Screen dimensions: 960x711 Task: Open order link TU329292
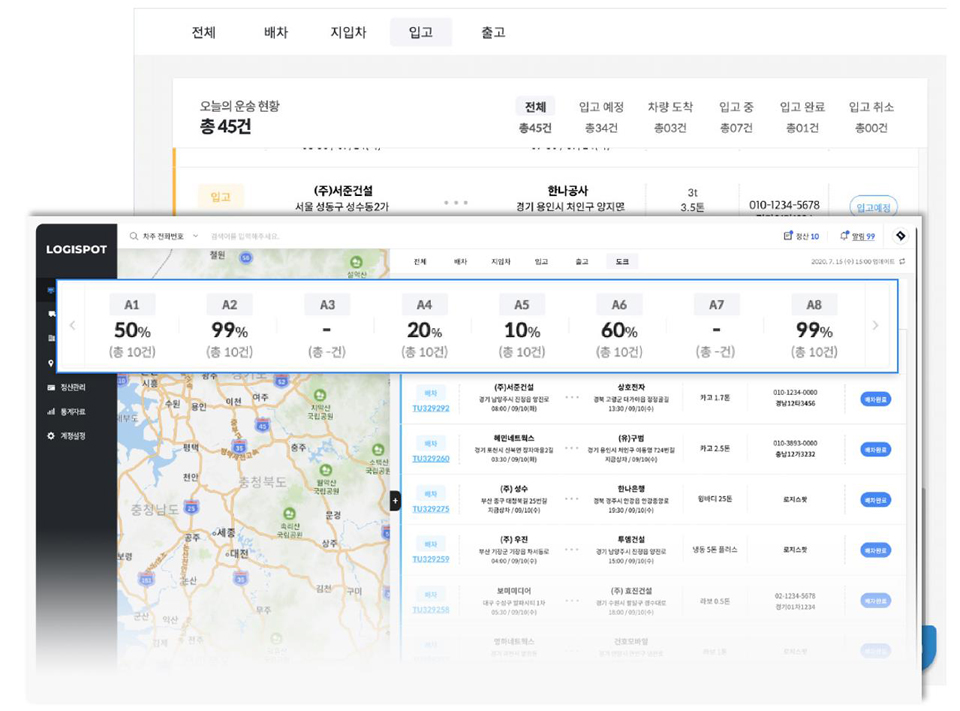(x=431, y=408)
